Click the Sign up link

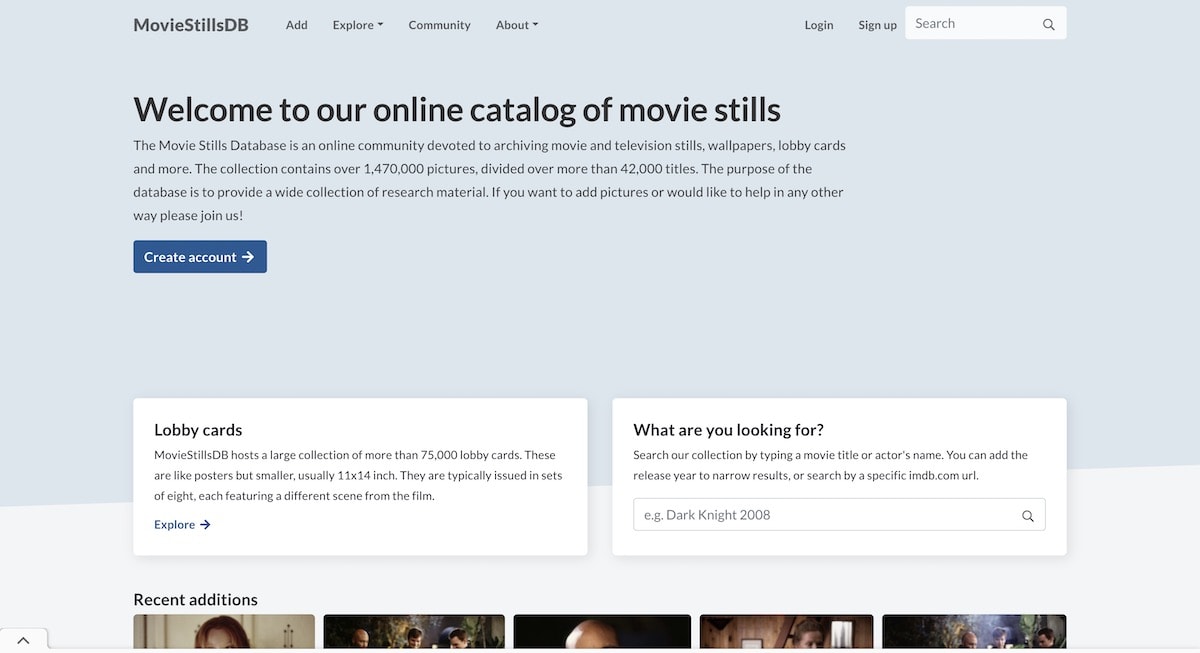(877, 25)
